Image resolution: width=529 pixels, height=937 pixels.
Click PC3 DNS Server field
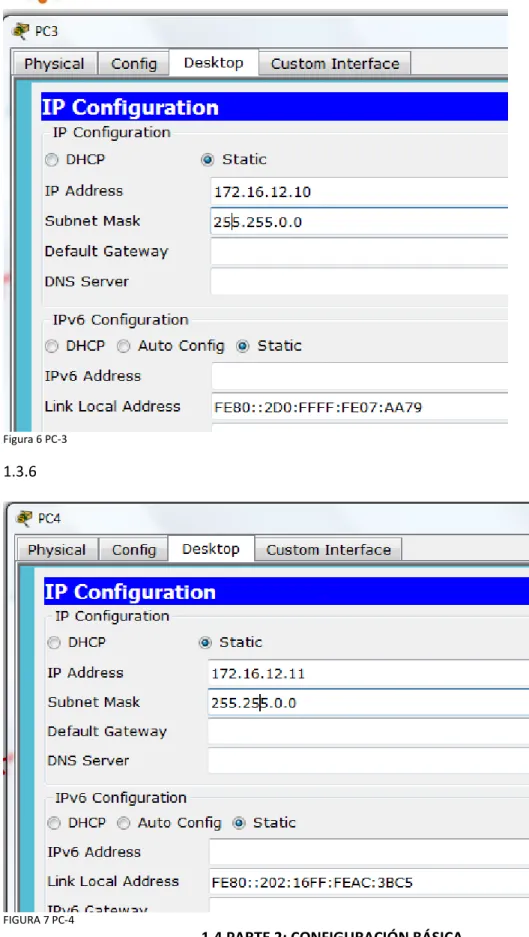[x=359, y=282]
